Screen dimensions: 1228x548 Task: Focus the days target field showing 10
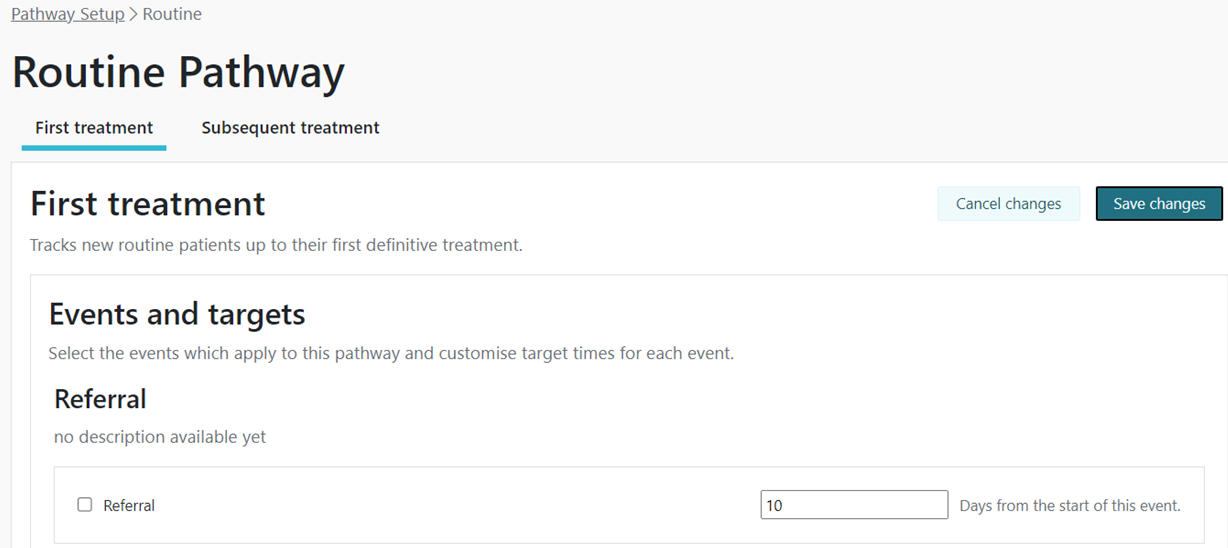point(853,505)
